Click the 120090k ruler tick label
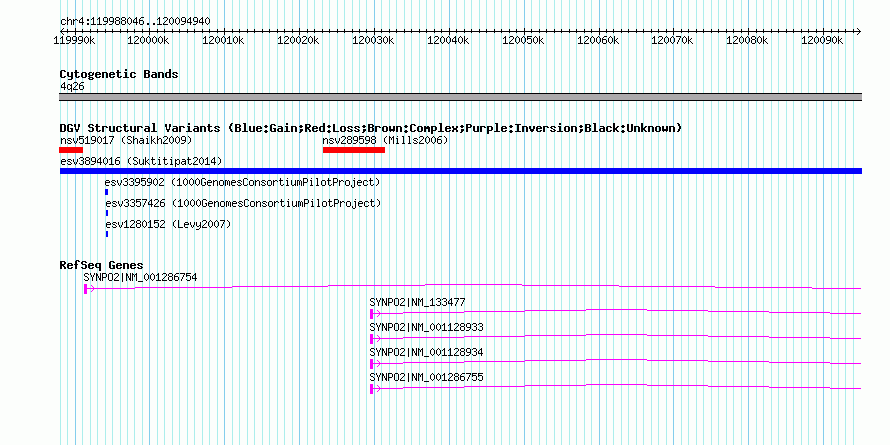This screenshot has height=445, width=890. coord(822,41)
